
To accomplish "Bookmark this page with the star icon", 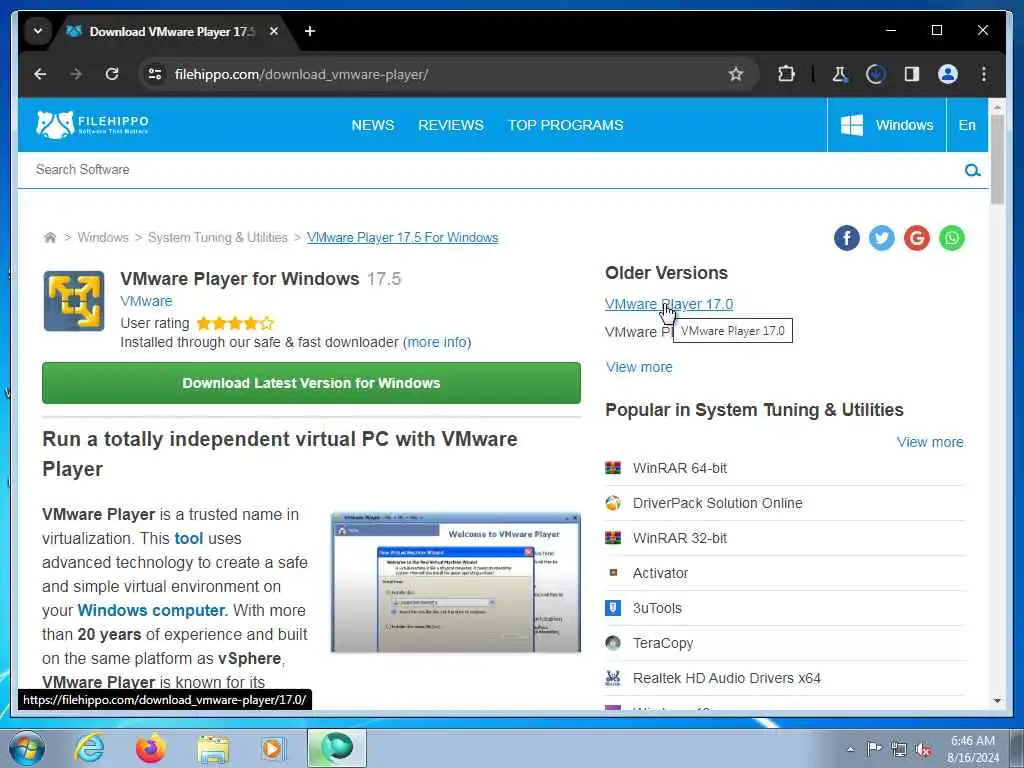I will tap(736, 74).
